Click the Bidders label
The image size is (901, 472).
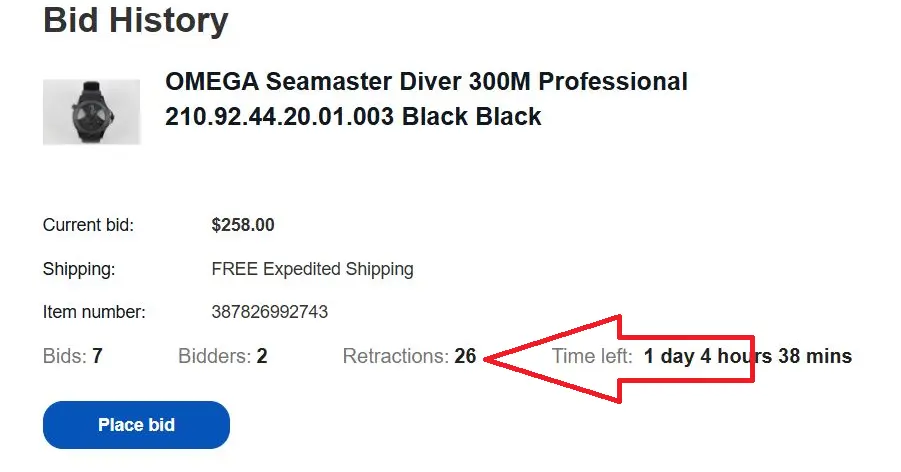coord(214,356)
